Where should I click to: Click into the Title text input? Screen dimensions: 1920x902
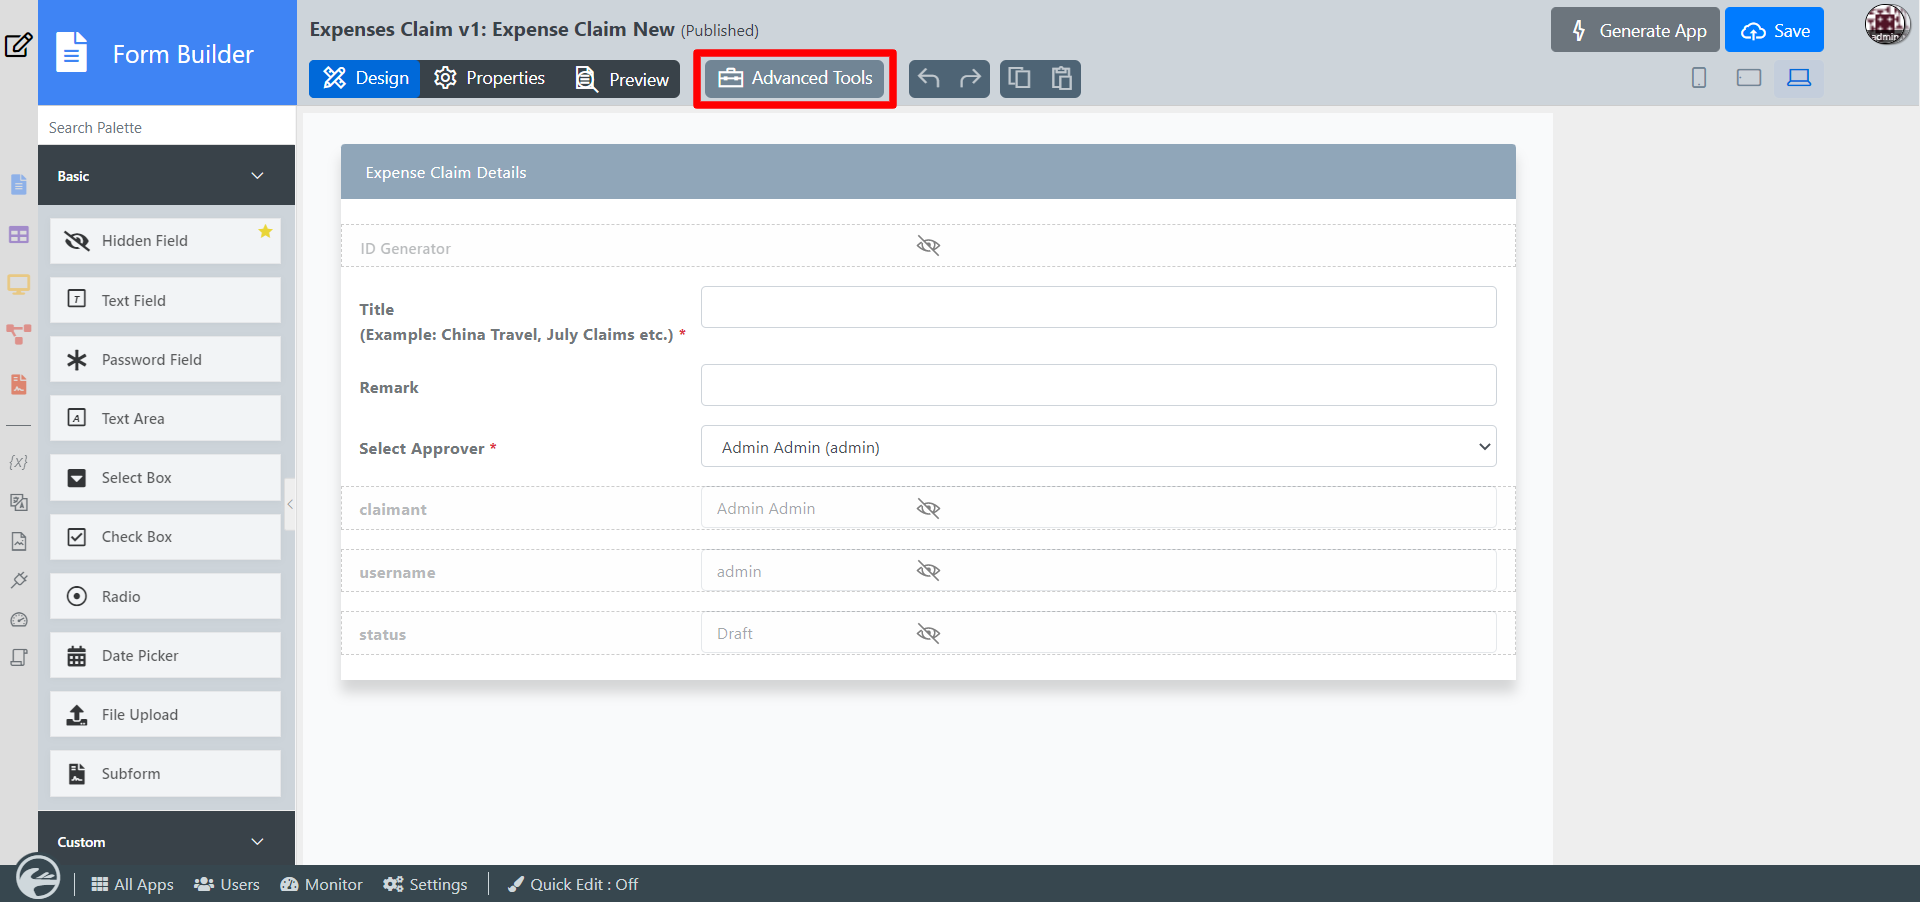tap(1098, 307)
